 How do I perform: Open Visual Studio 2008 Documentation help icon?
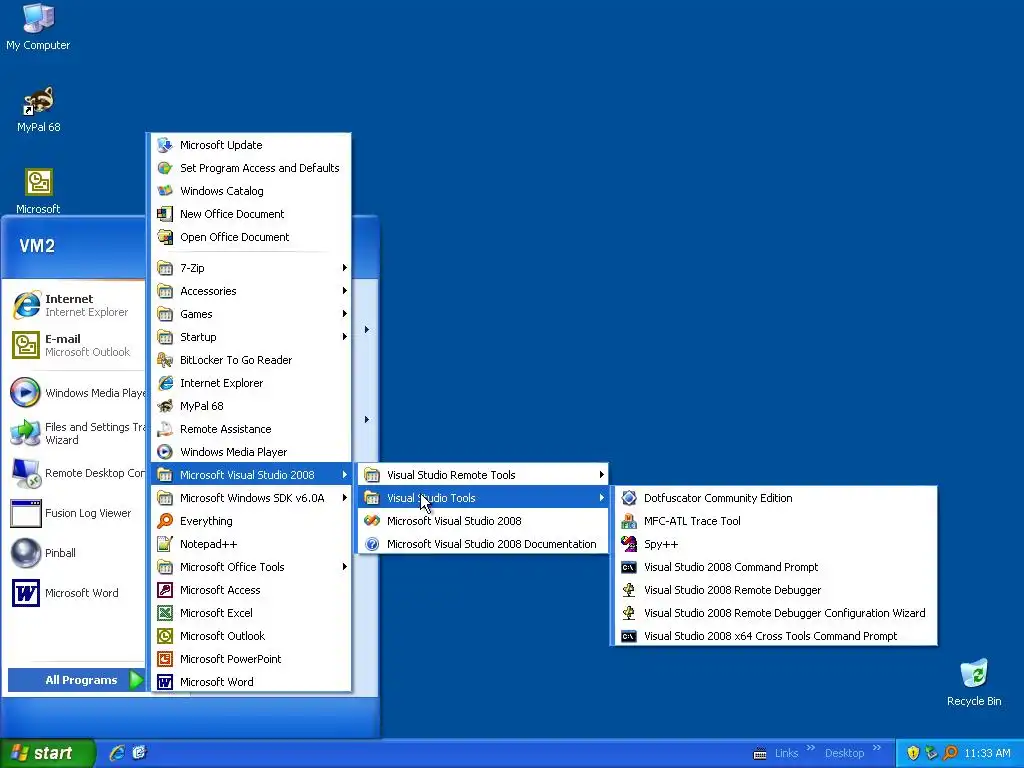point(372,543)
